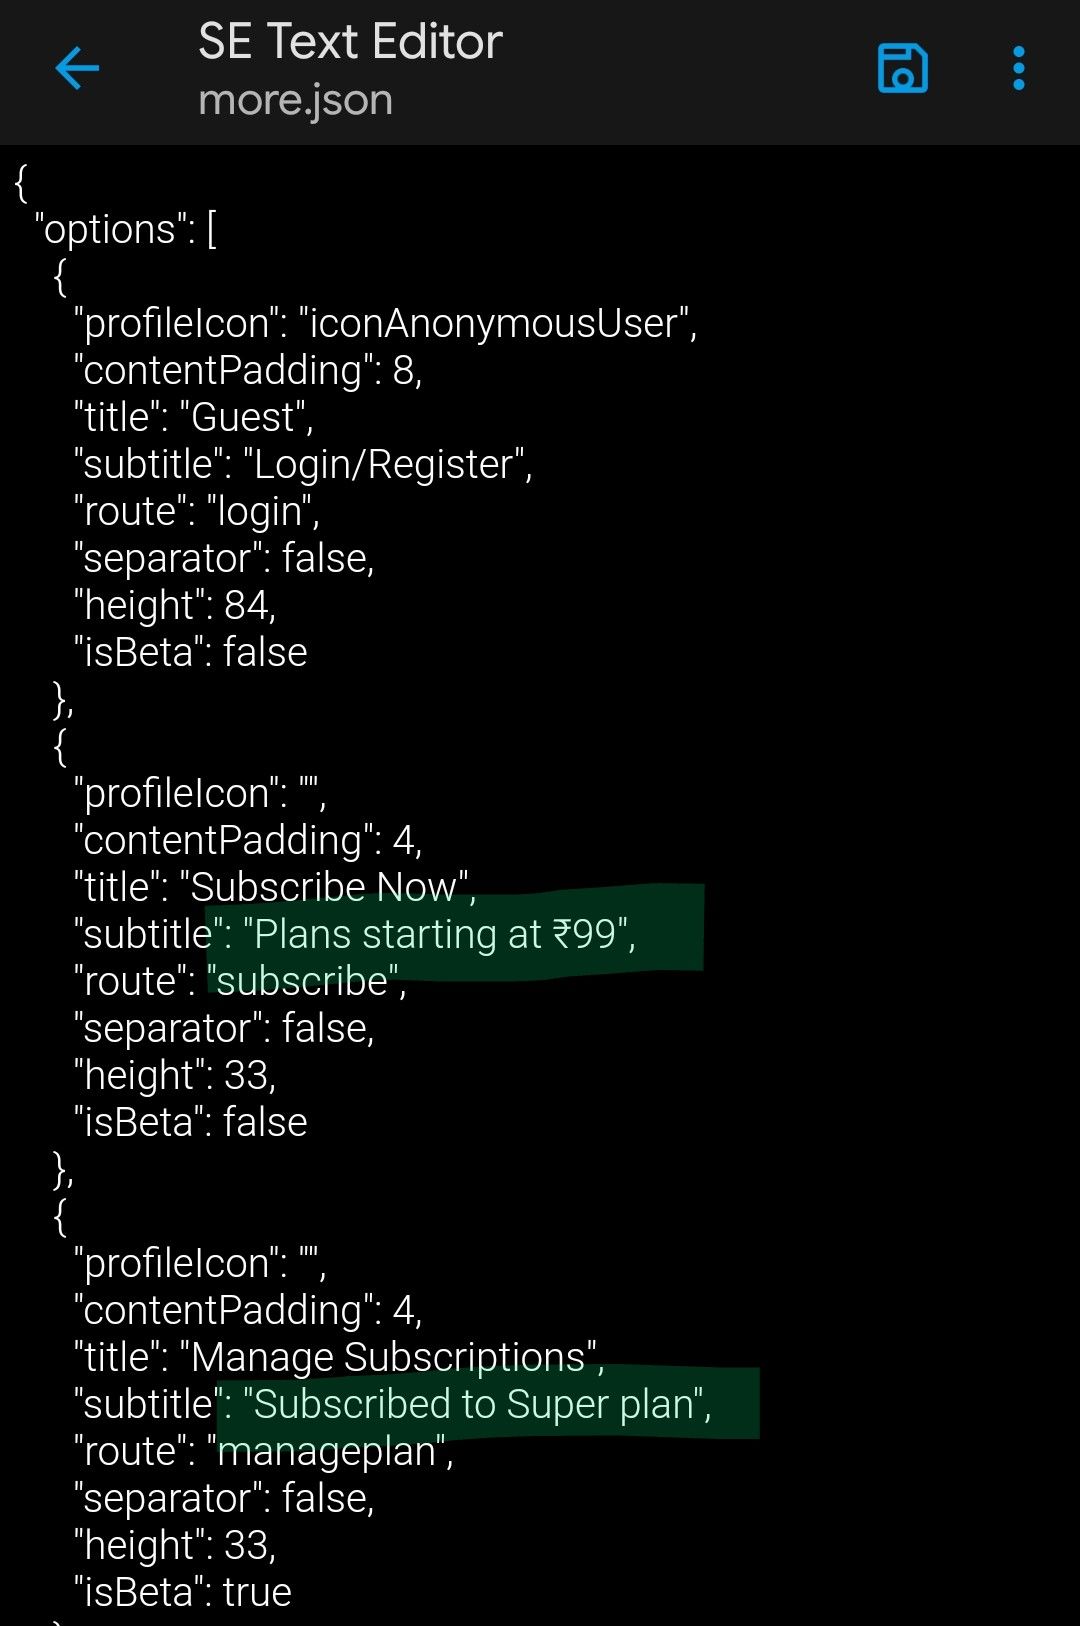Place cursor in "Manage Subscriptions" title

pos(388,1357)
